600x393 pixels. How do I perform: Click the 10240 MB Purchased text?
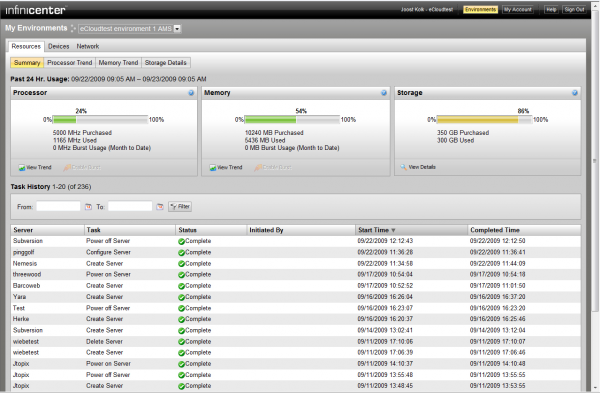tap(274, 133)
